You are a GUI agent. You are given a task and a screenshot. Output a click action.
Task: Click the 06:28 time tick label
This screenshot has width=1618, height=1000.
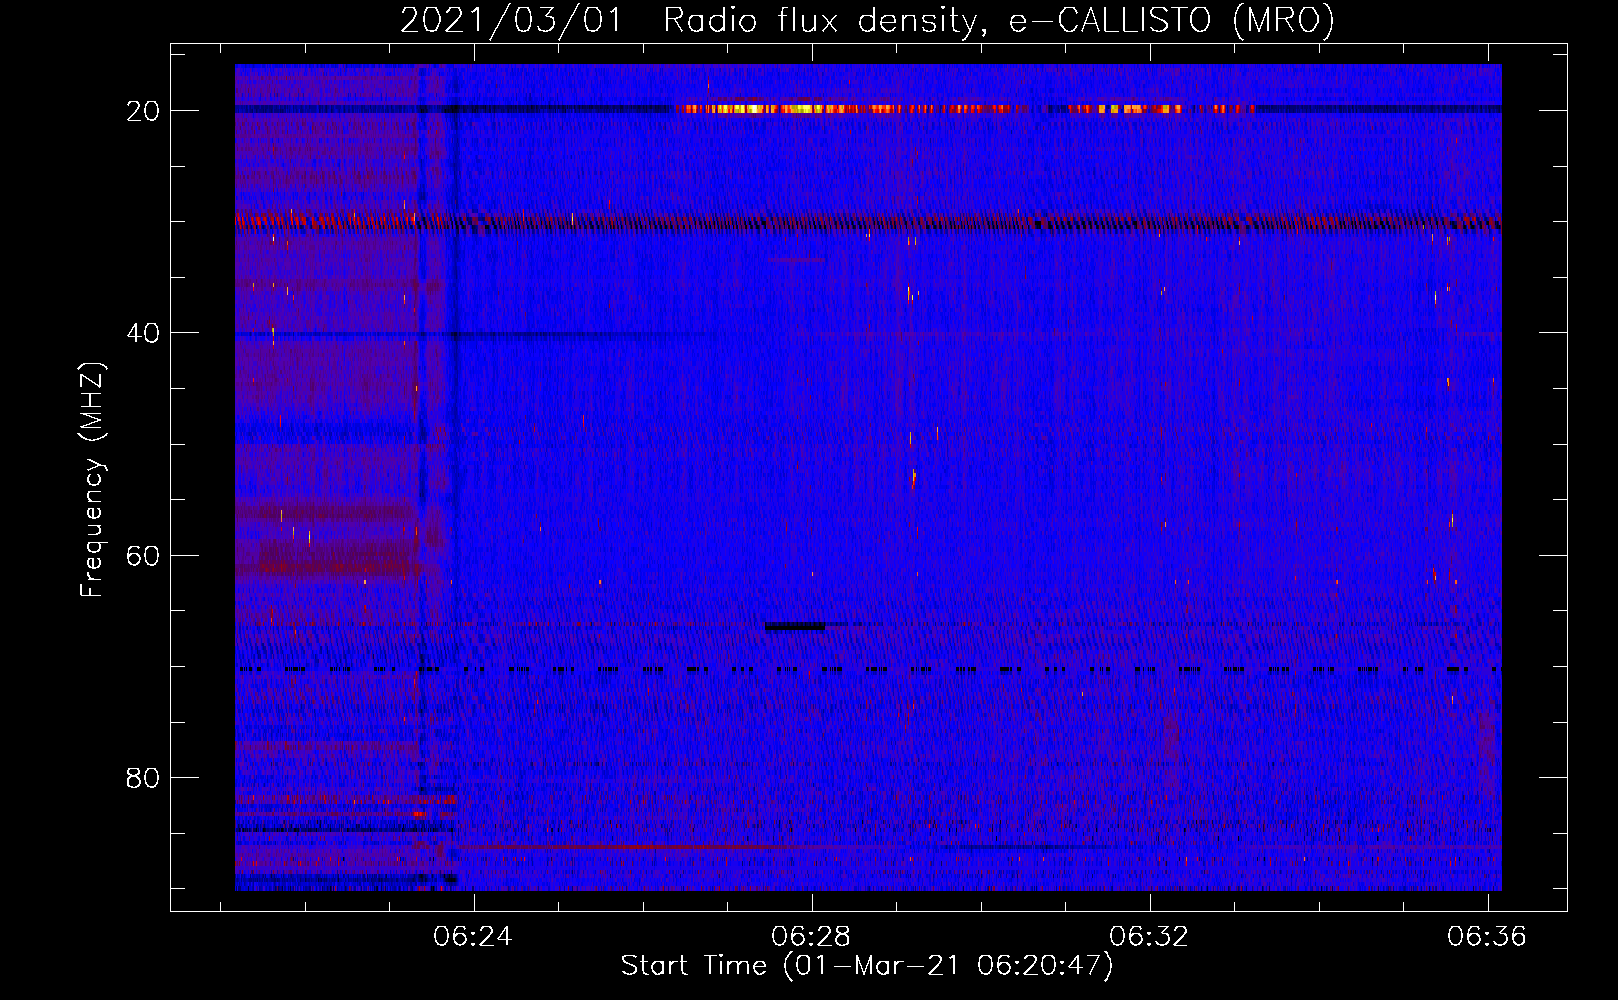(x=811, y=936)
